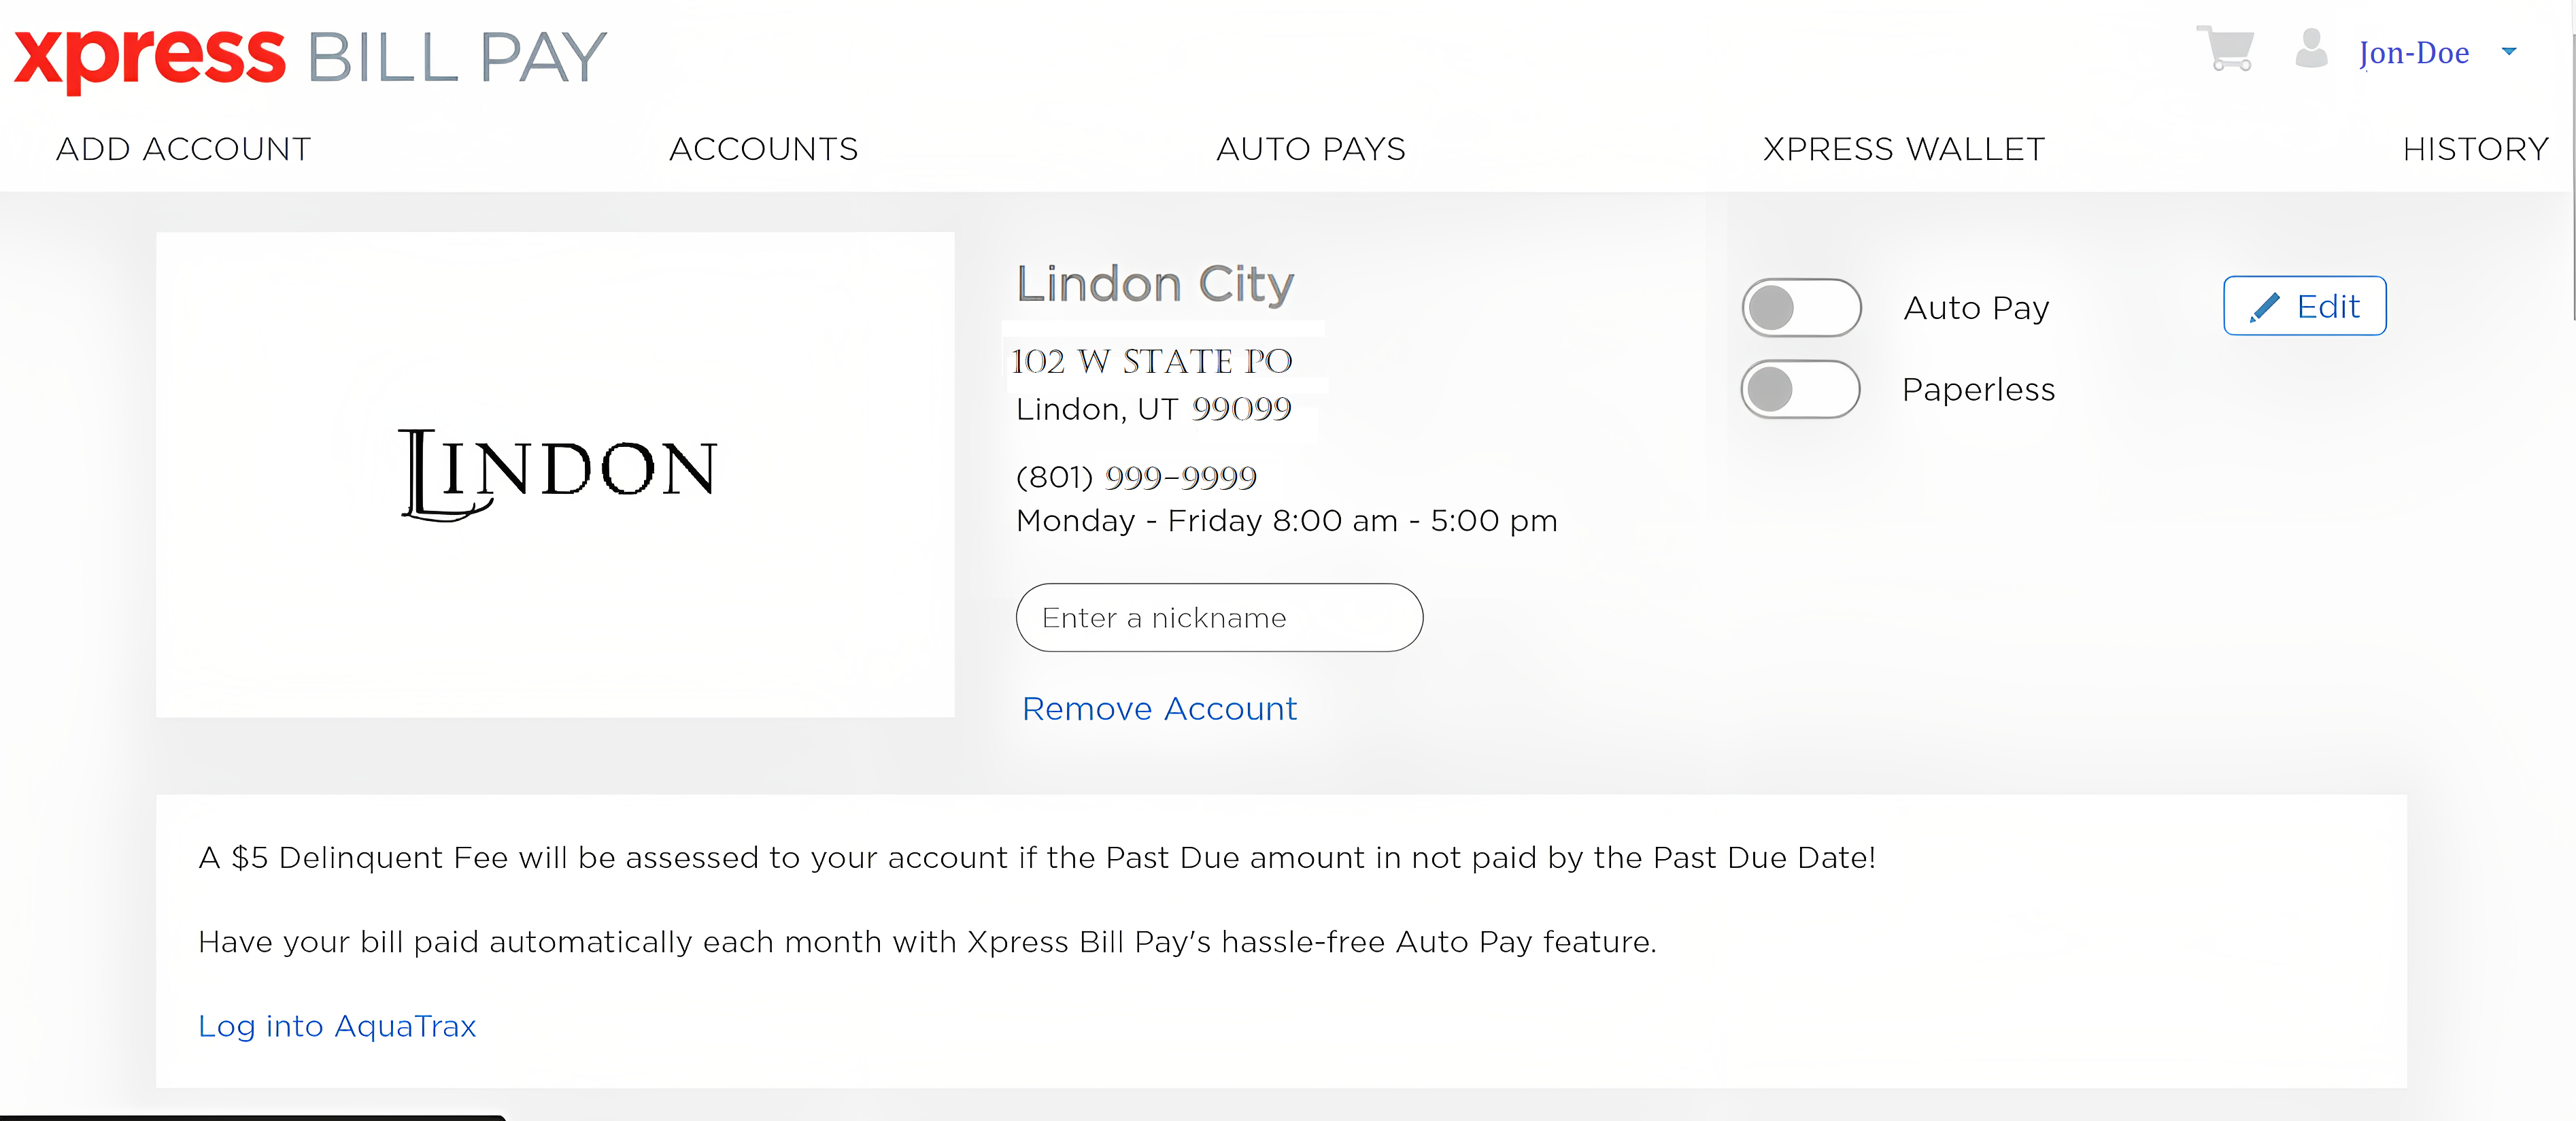Open the Jon-Doe user menu
This screenshot has height=1121, width=2576.
click(2413, 53)
